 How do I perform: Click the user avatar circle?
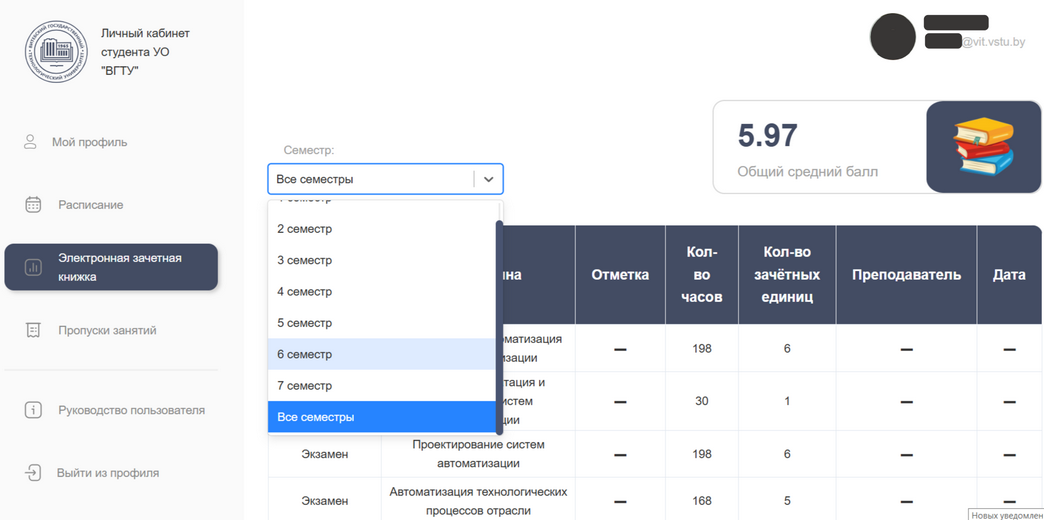click(x=892, y=37)
